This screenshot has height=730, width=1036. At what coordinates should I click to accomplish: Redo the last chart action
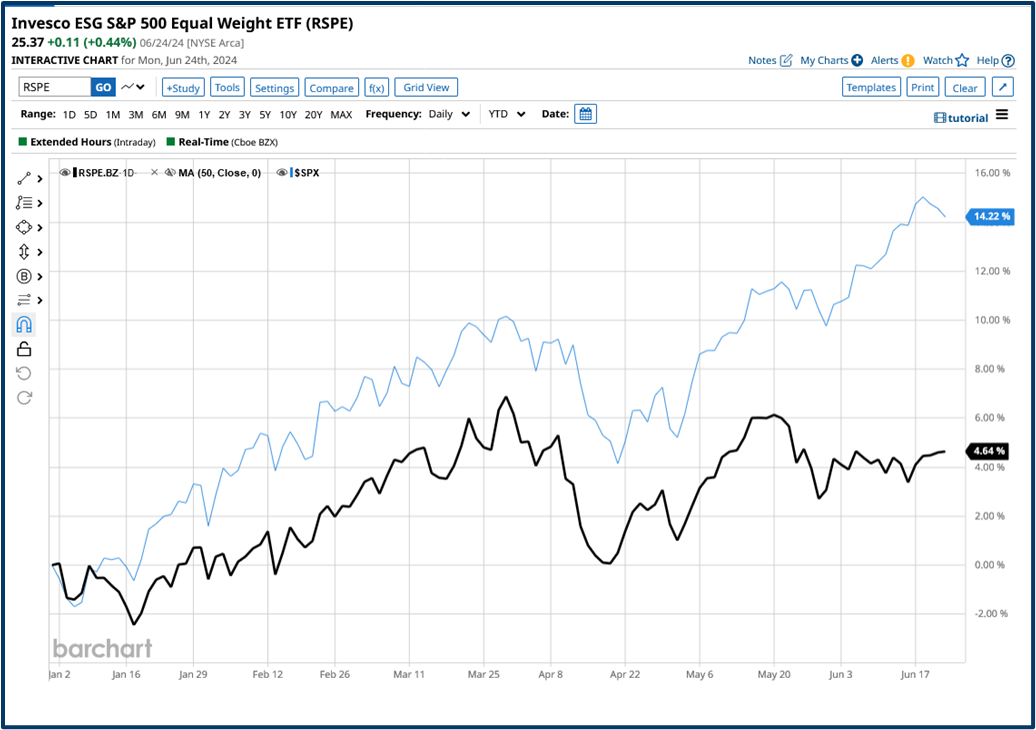(23, 397)
